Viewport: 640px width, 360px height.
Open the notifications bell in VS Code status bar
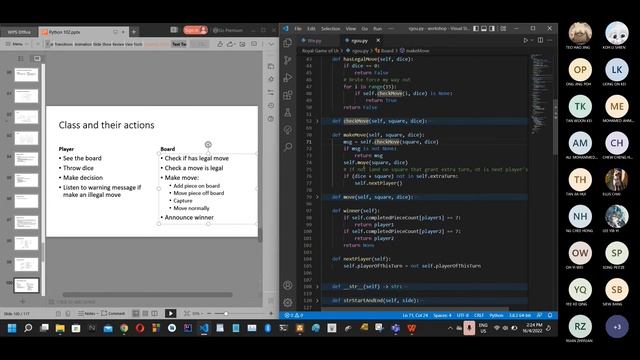(550, 315)
